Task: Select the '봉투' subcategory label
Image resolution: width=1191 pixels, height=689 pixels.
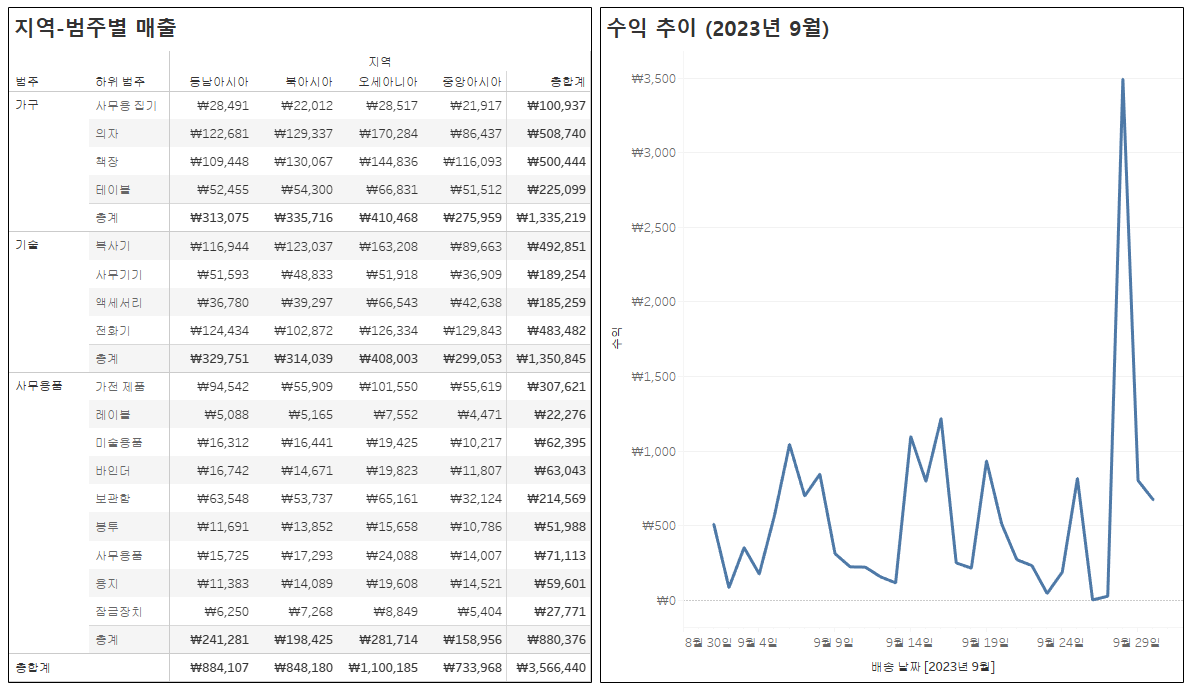Action: [x=107, y=526]
